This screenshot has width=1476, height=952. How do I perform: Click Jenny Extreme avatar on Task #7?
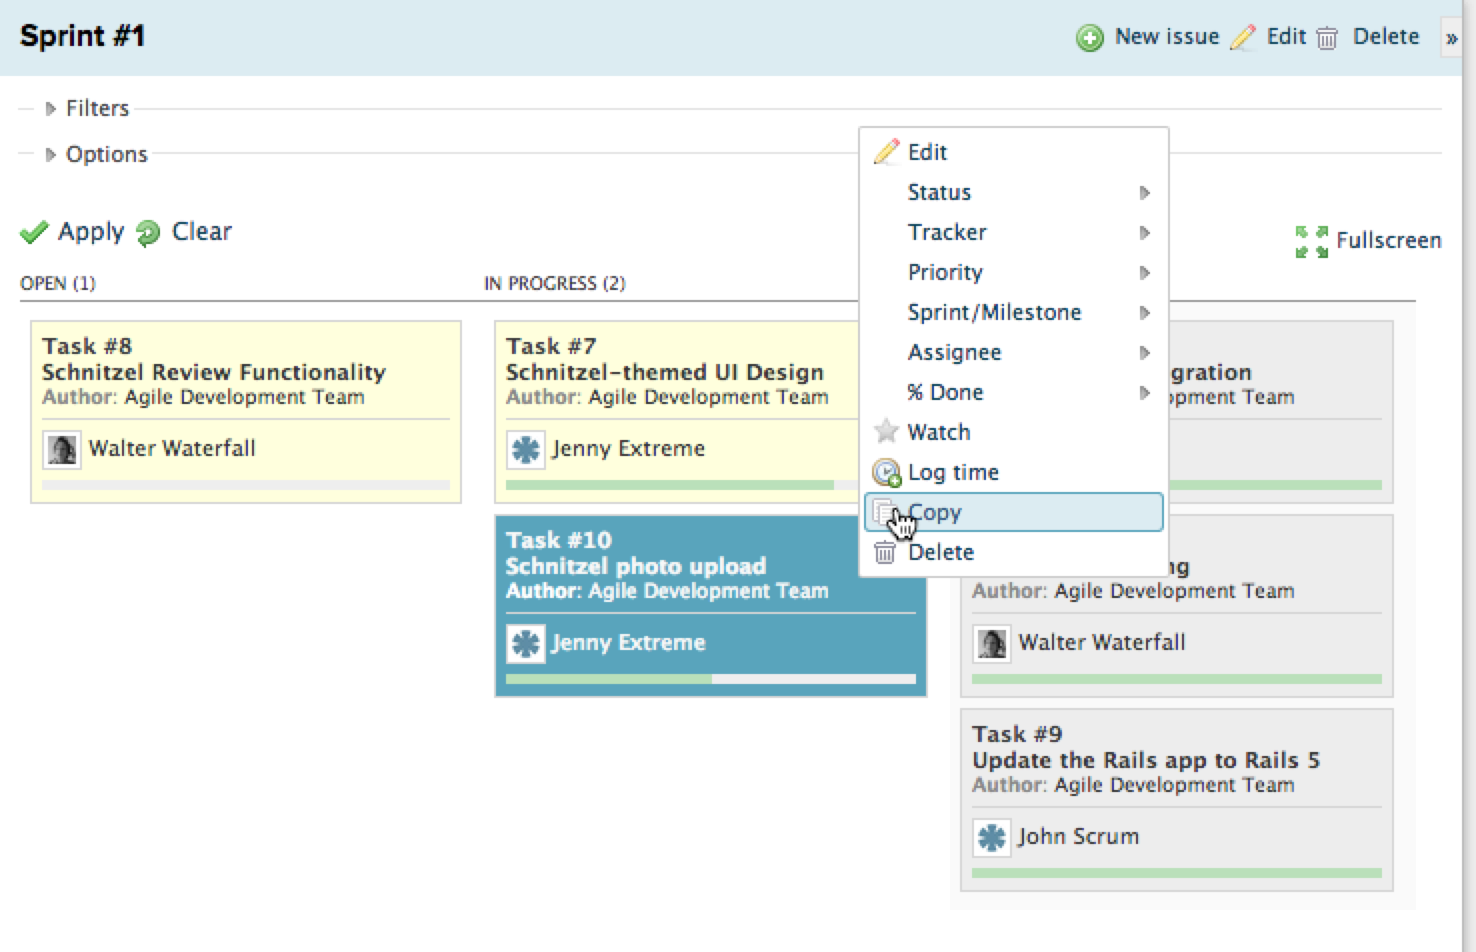[525, 449]
